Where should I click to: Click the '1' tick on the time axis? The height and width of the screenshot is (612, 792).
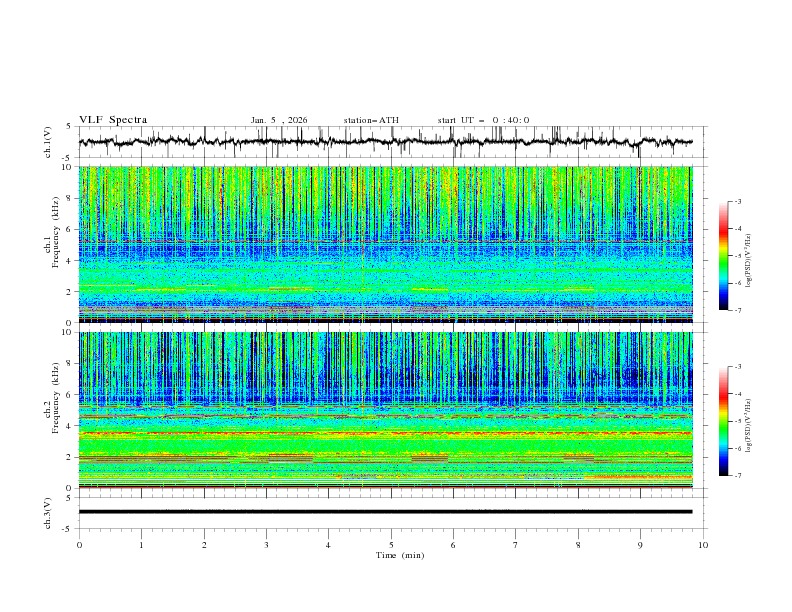pyautogui.click(x=141, y=545)
